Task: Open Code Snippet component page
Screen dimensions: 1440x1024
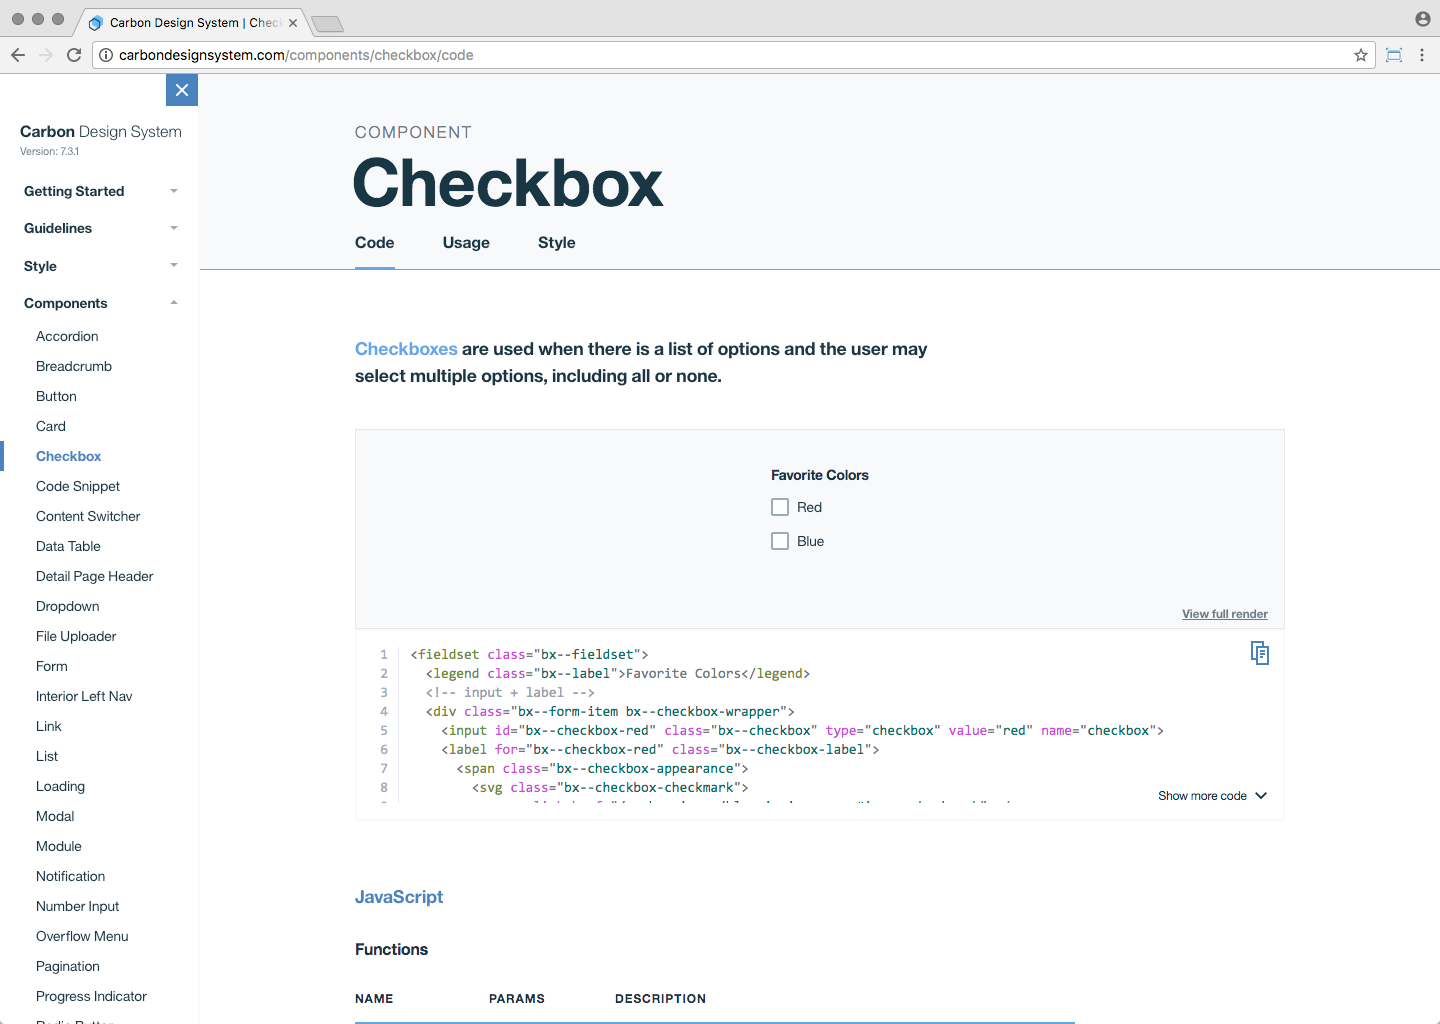Action: [78, 486]
